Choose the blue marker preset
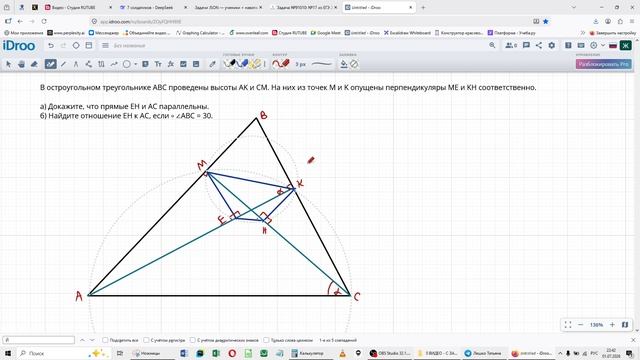 242,64
